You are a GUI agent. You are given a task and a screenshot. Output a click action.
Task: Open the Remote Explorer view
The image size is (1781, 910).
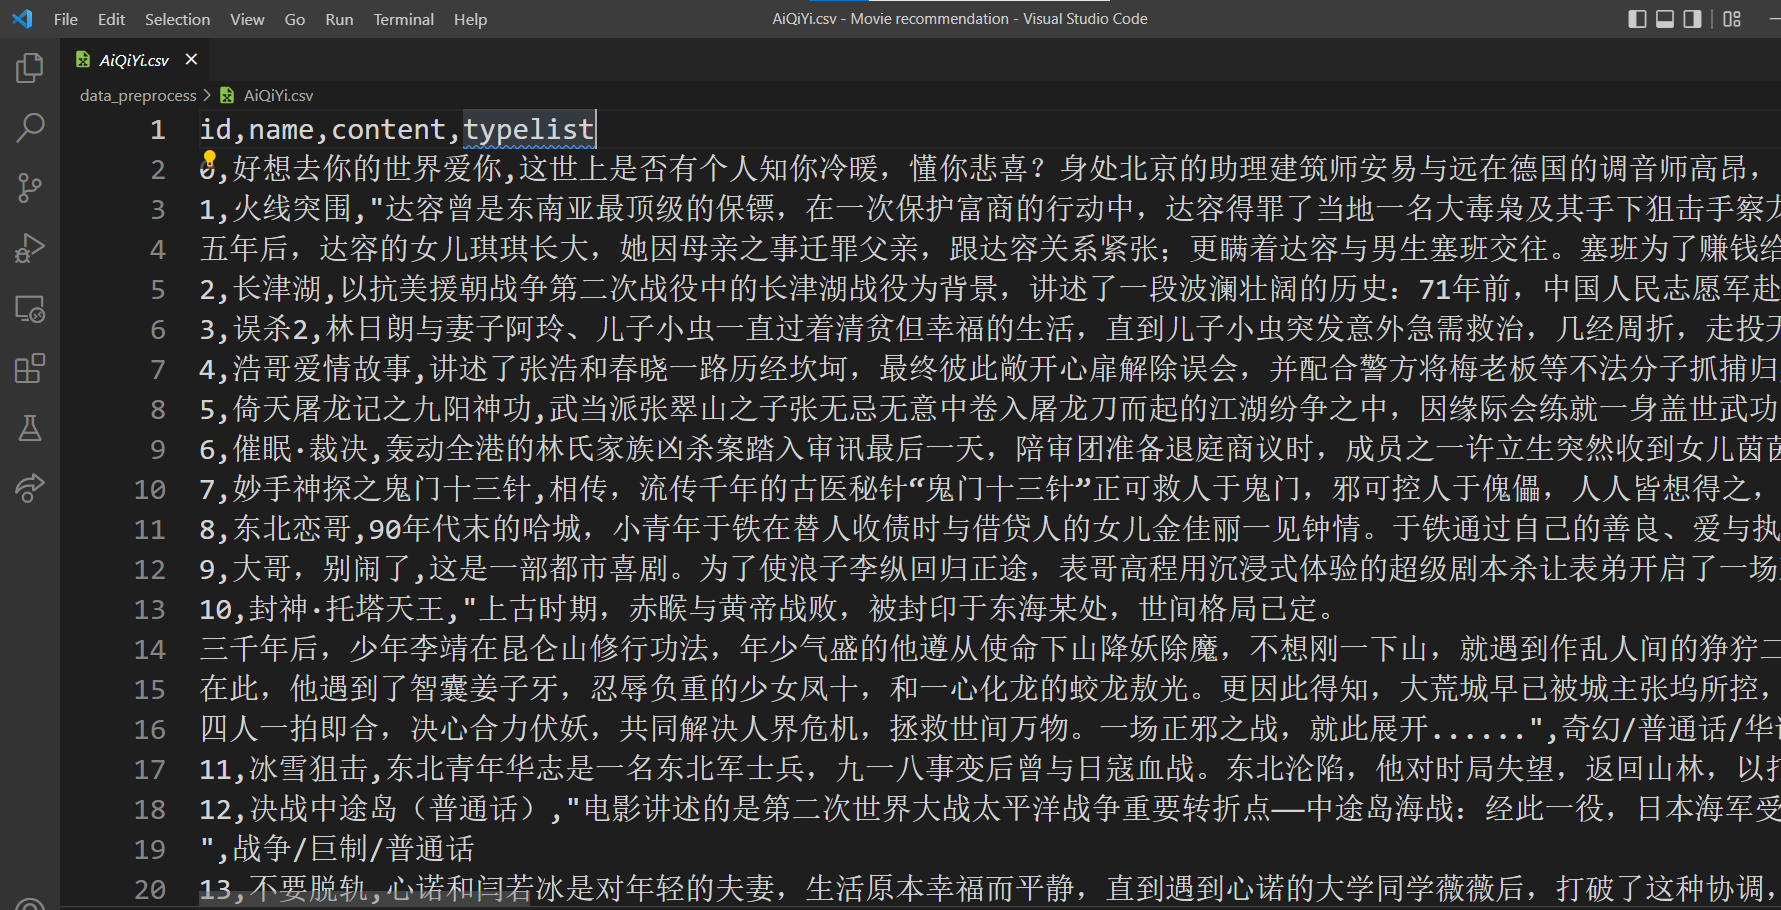click(30, 308)
